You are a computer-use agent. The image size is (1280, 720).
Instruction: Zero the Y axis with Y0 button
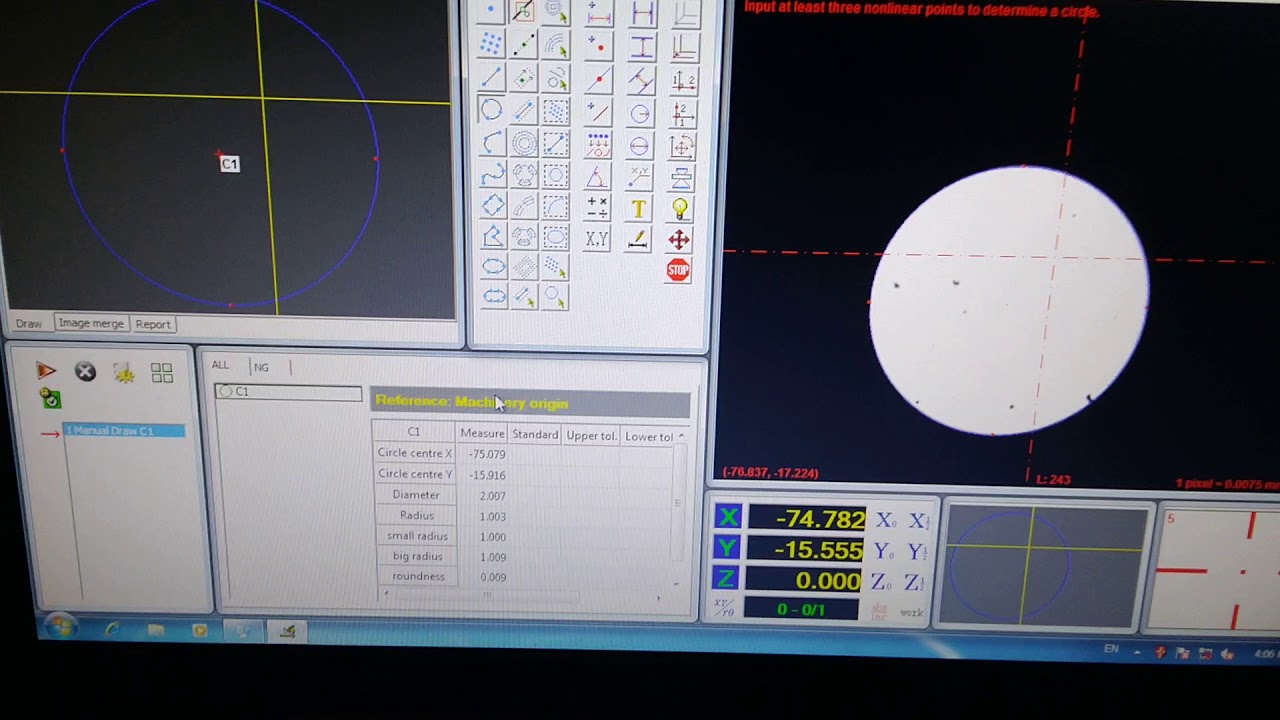point(883,551)
